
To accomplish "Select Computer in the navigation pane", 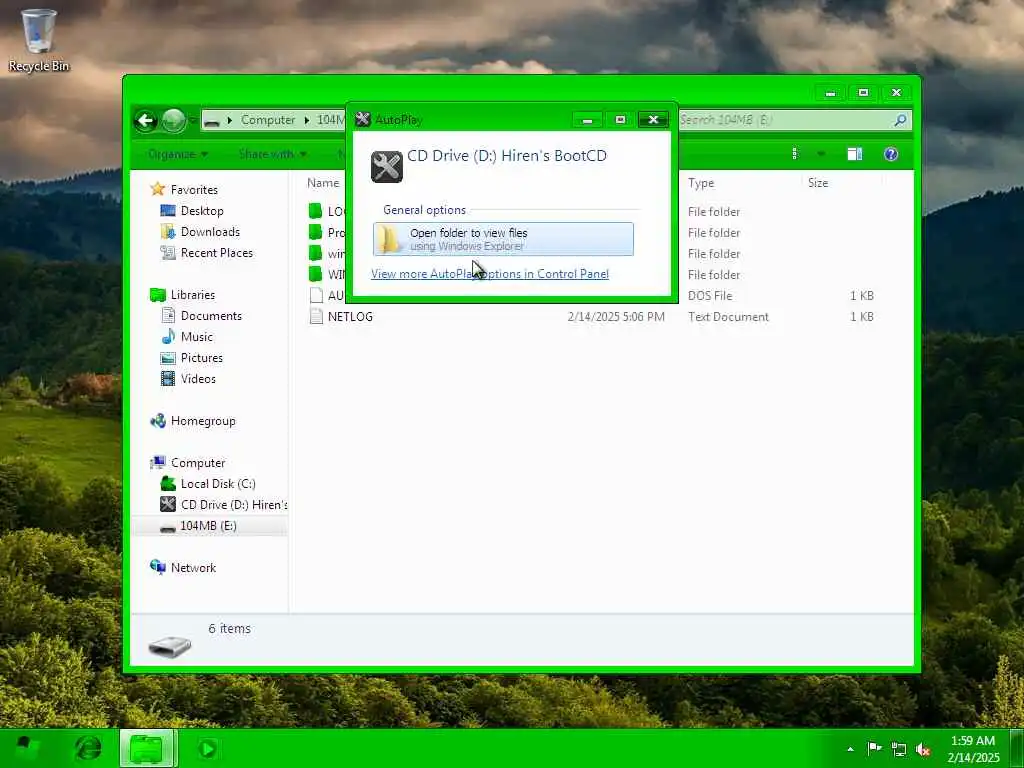I will [x=198, y=463].
